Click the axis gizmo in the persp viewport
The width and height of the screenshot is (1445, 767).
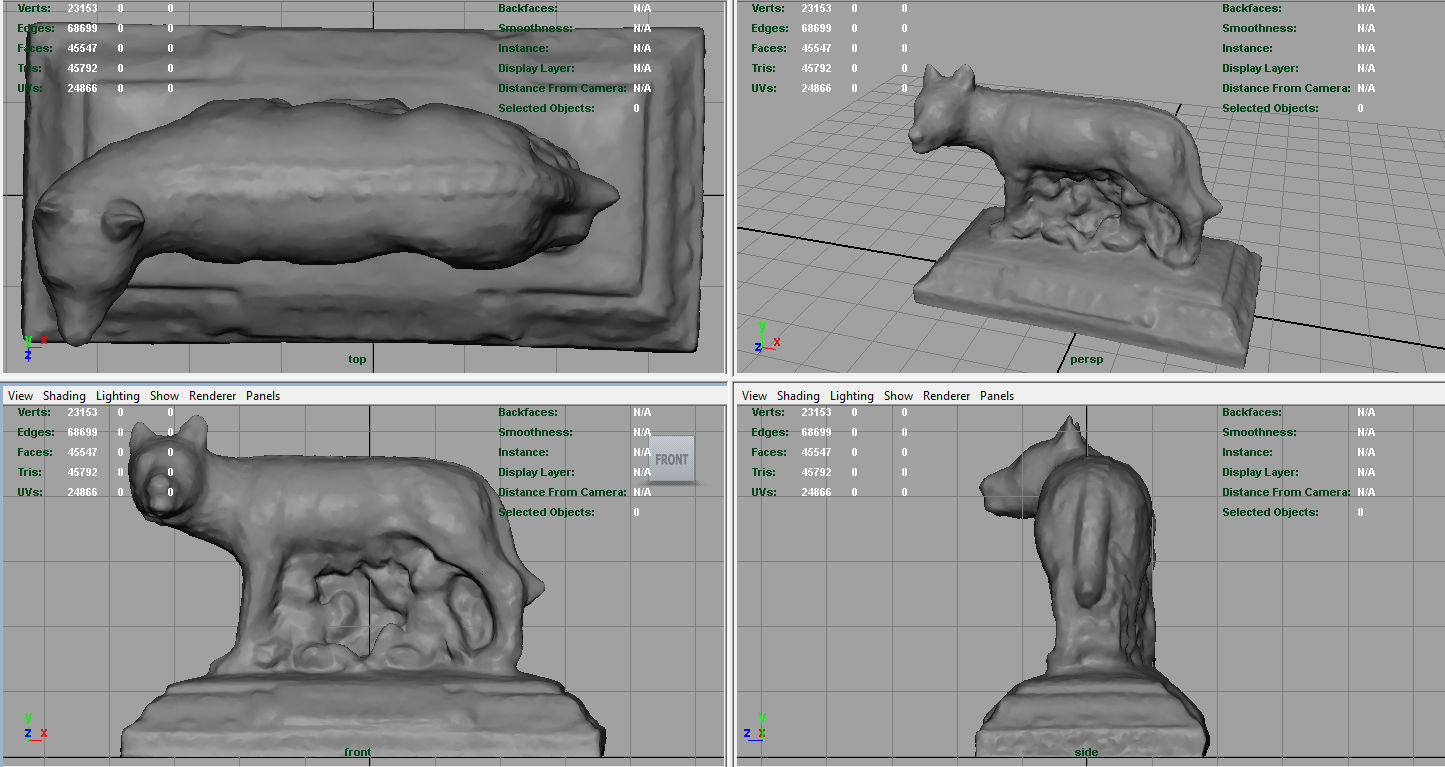768,335
